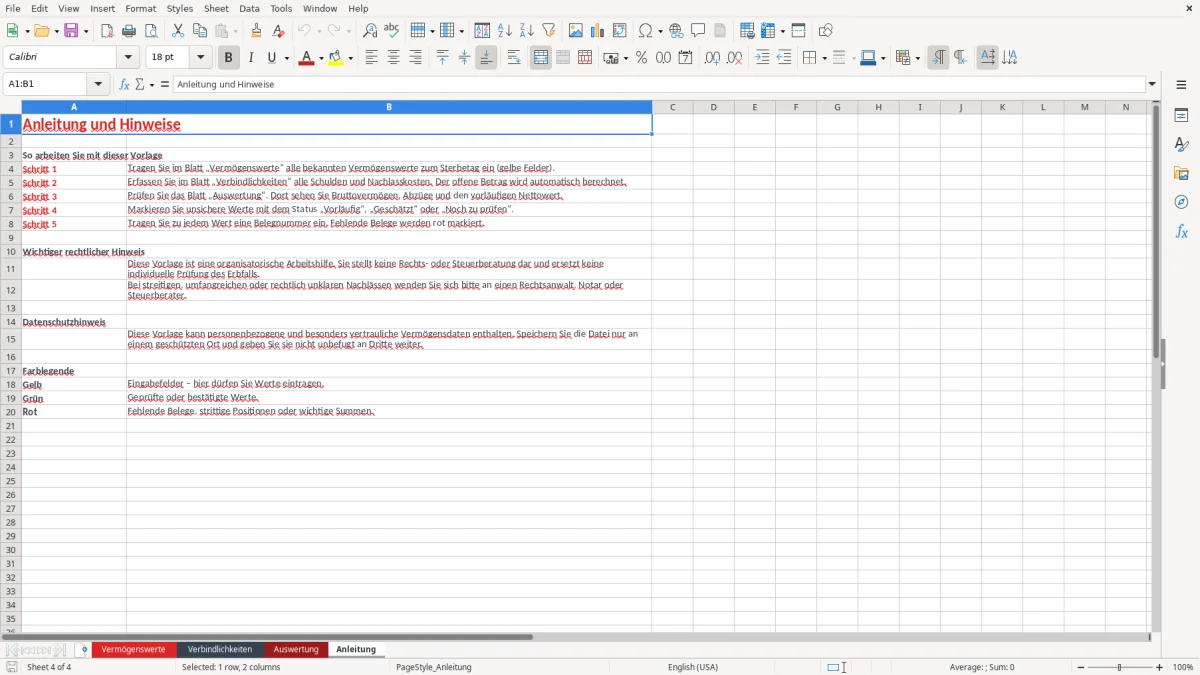Open the Sheet menu
This screenshot has height=675, width=1200.
click(x=216, y=8)
